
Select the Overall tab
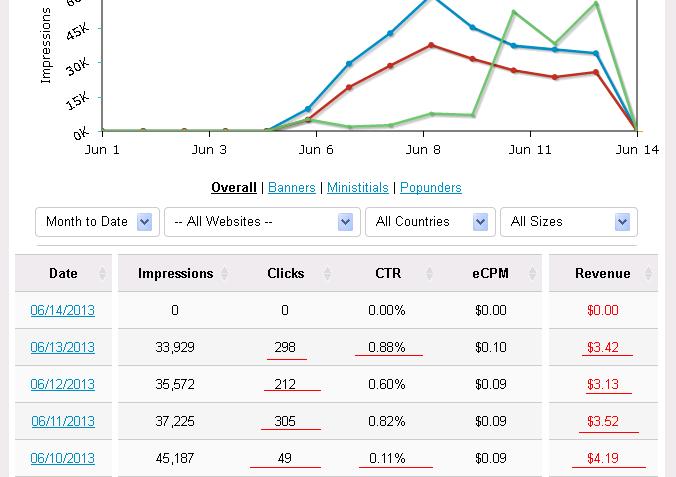(233, 187)
